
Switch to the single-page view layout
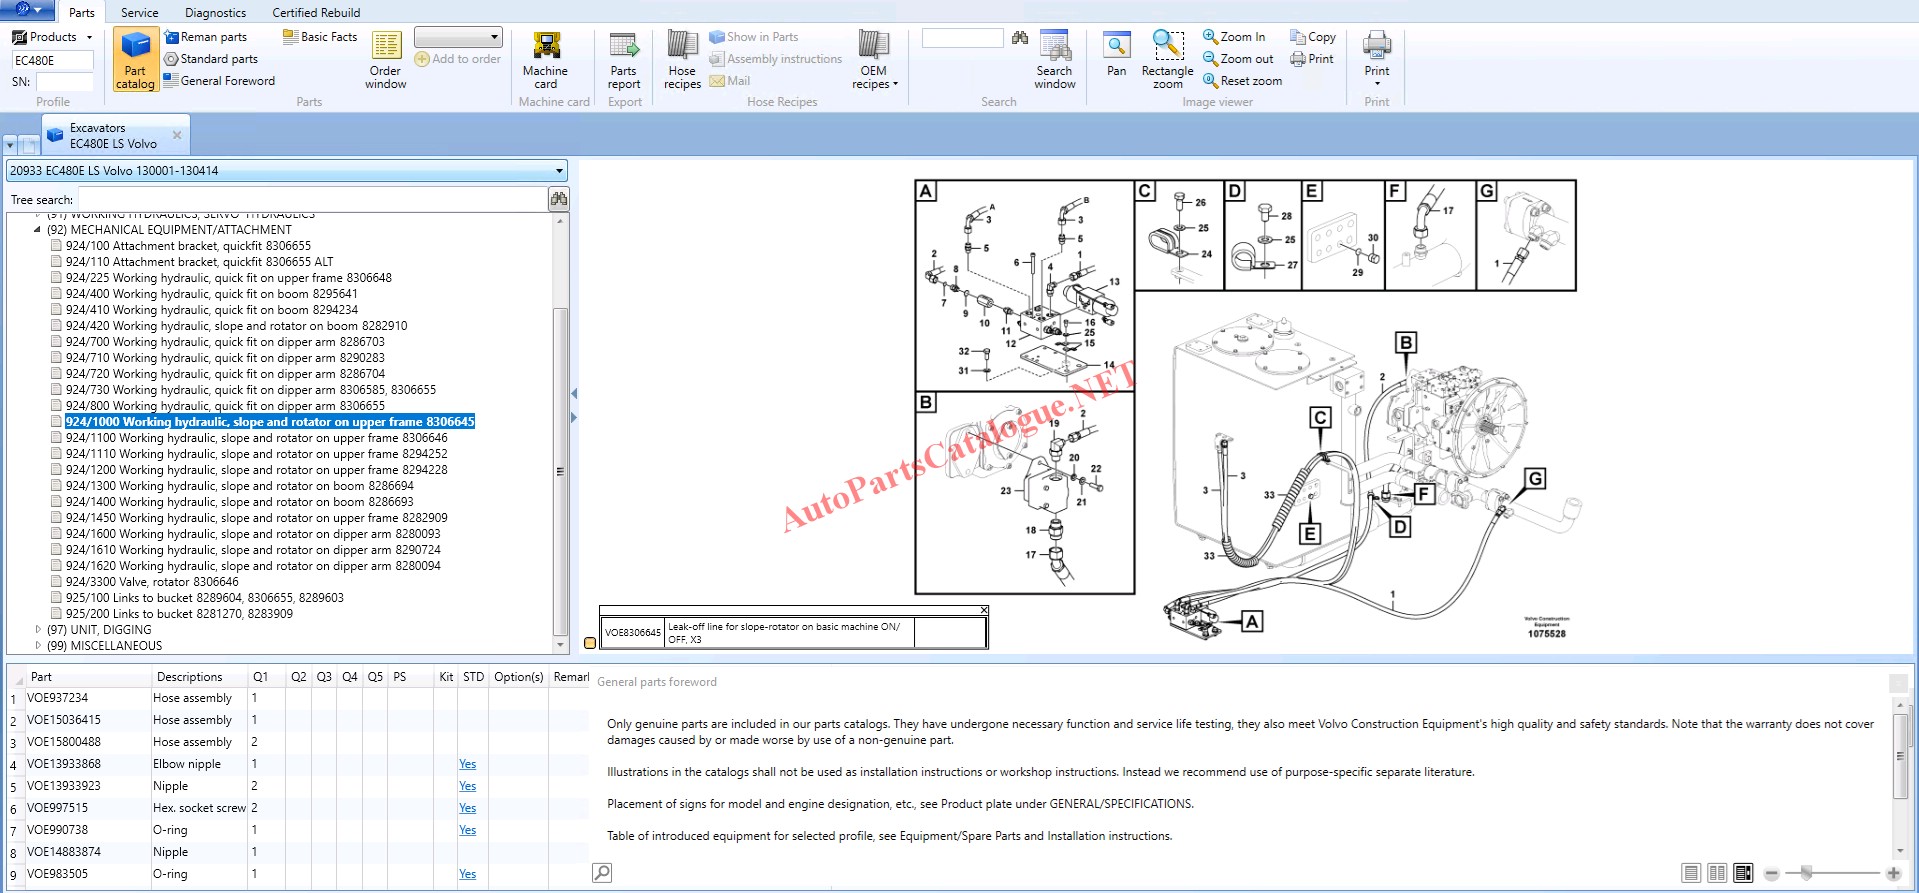click(x=1691, y=873)
